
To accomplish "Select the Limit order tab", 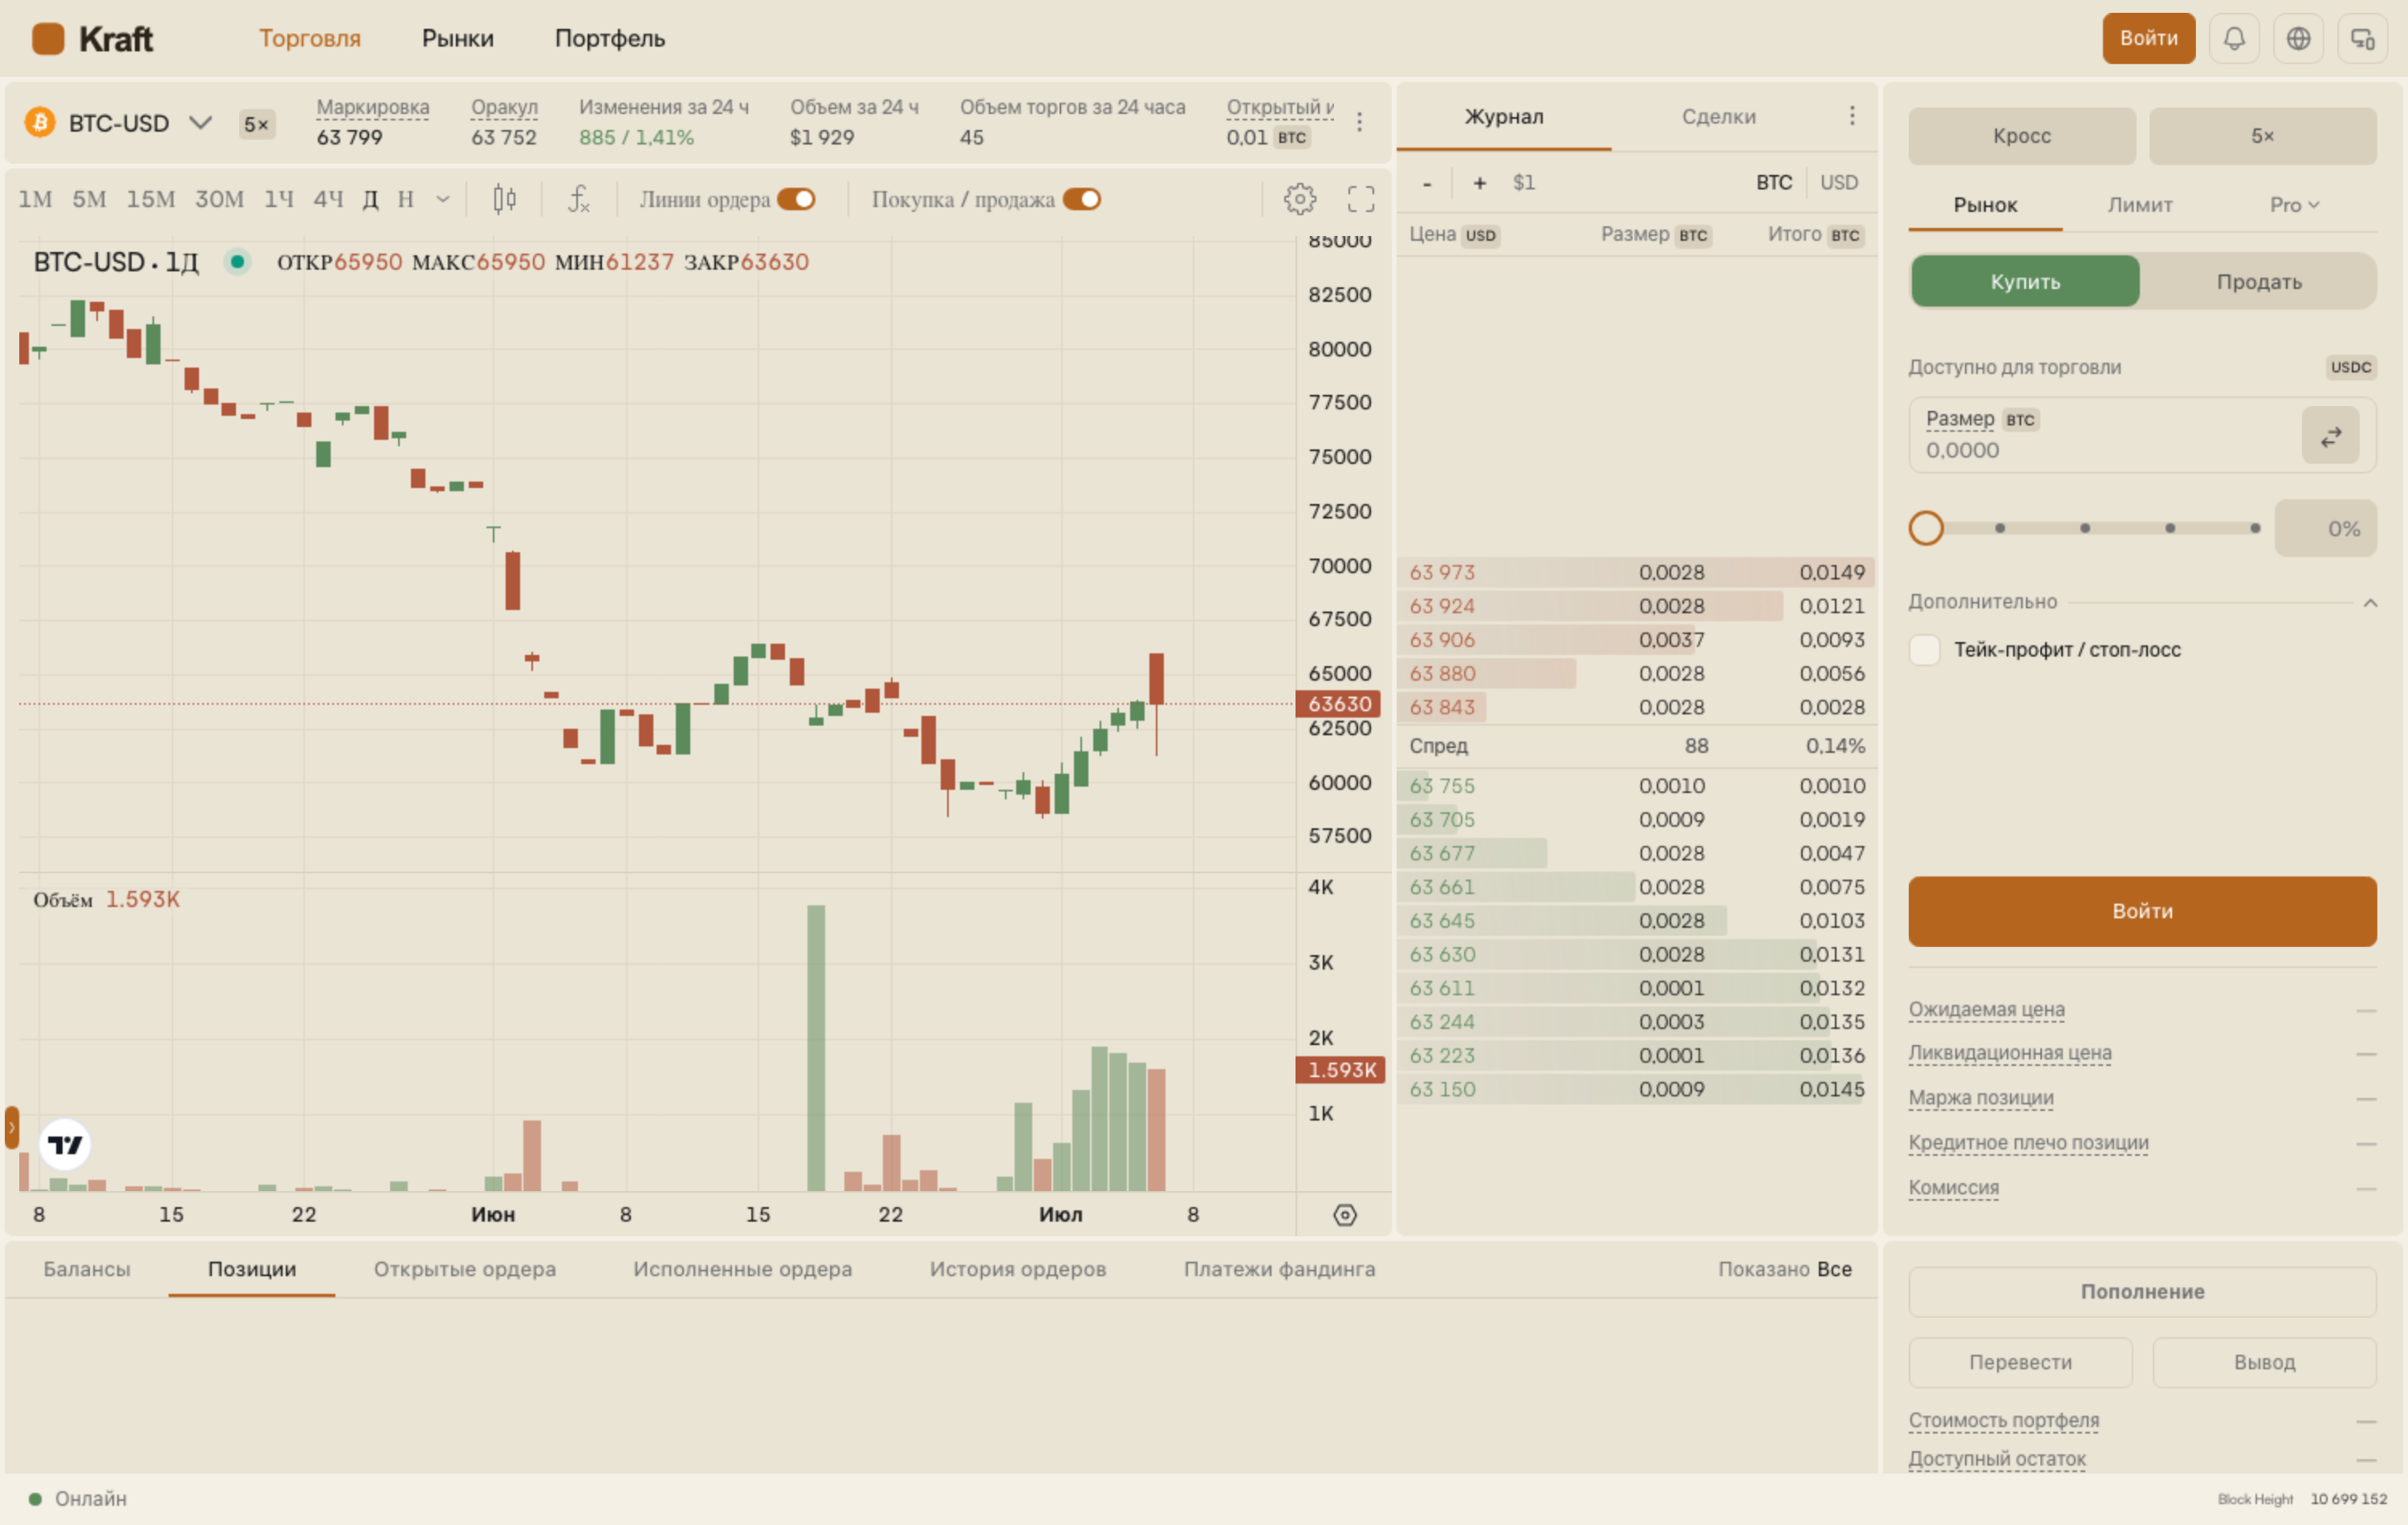I will coord(2139,205).
